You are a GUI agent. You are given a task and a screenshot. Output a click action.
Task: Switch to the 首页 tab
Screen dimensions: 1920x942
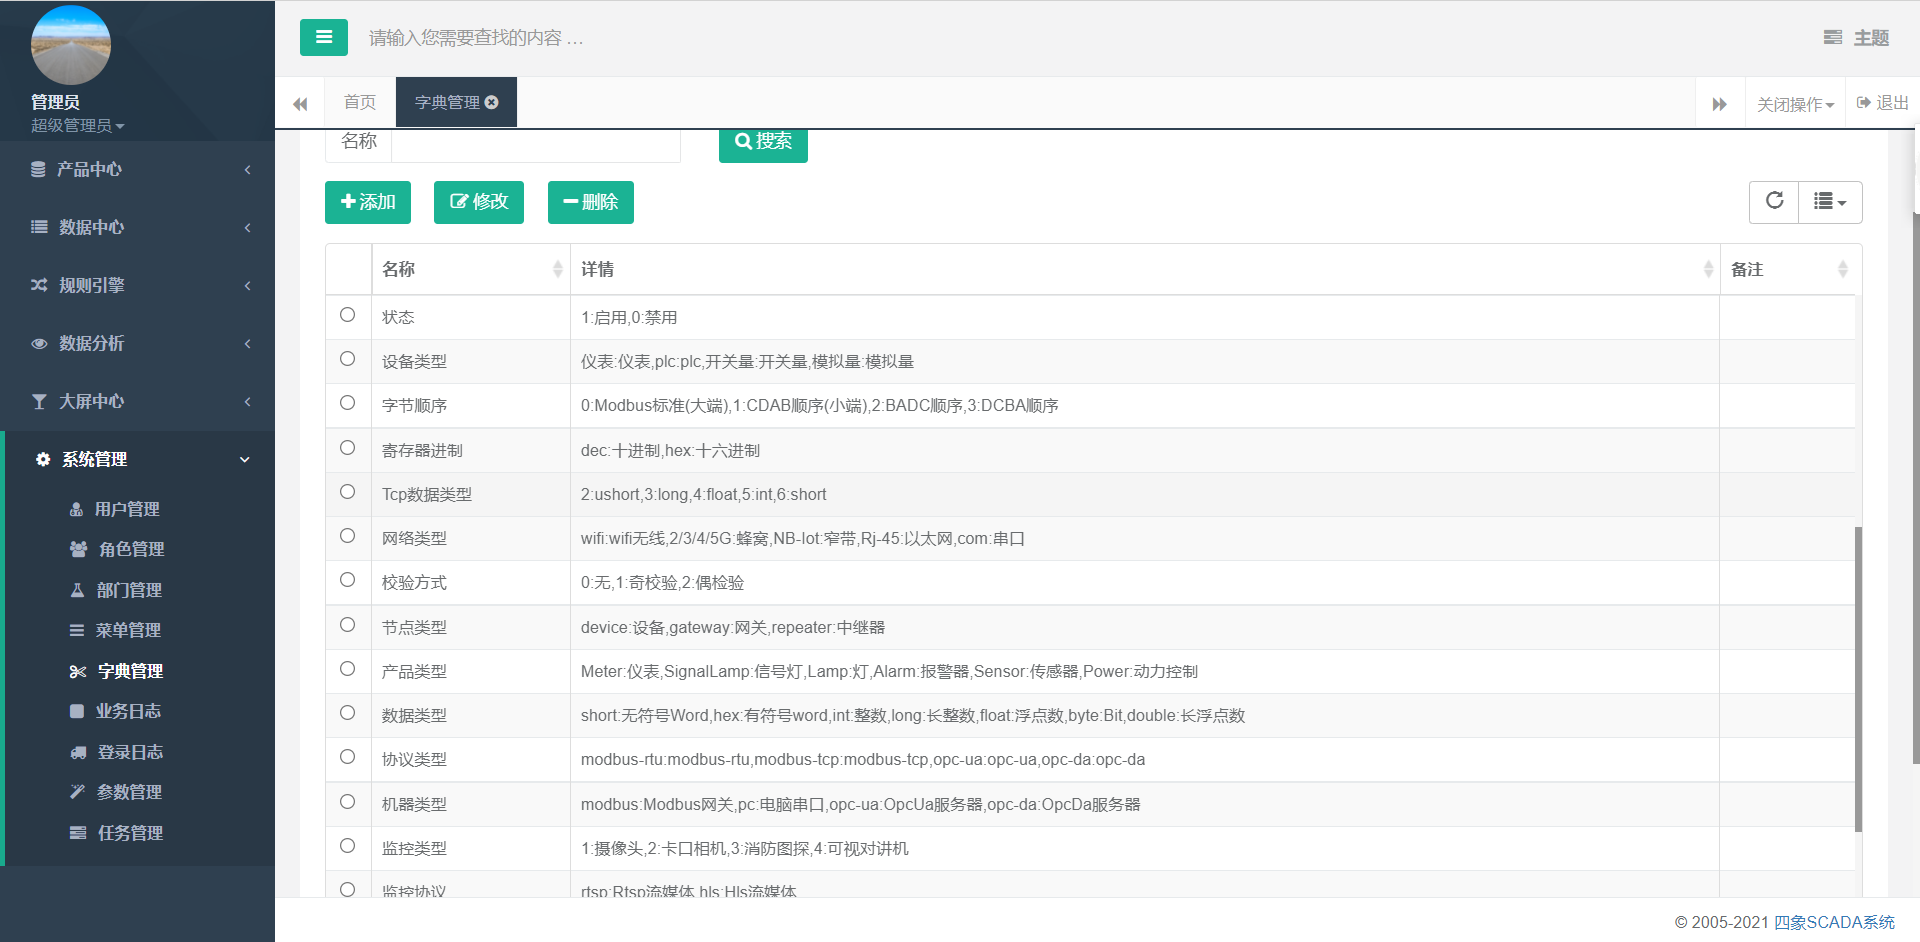pyautogui.click(x=359, y=102)
